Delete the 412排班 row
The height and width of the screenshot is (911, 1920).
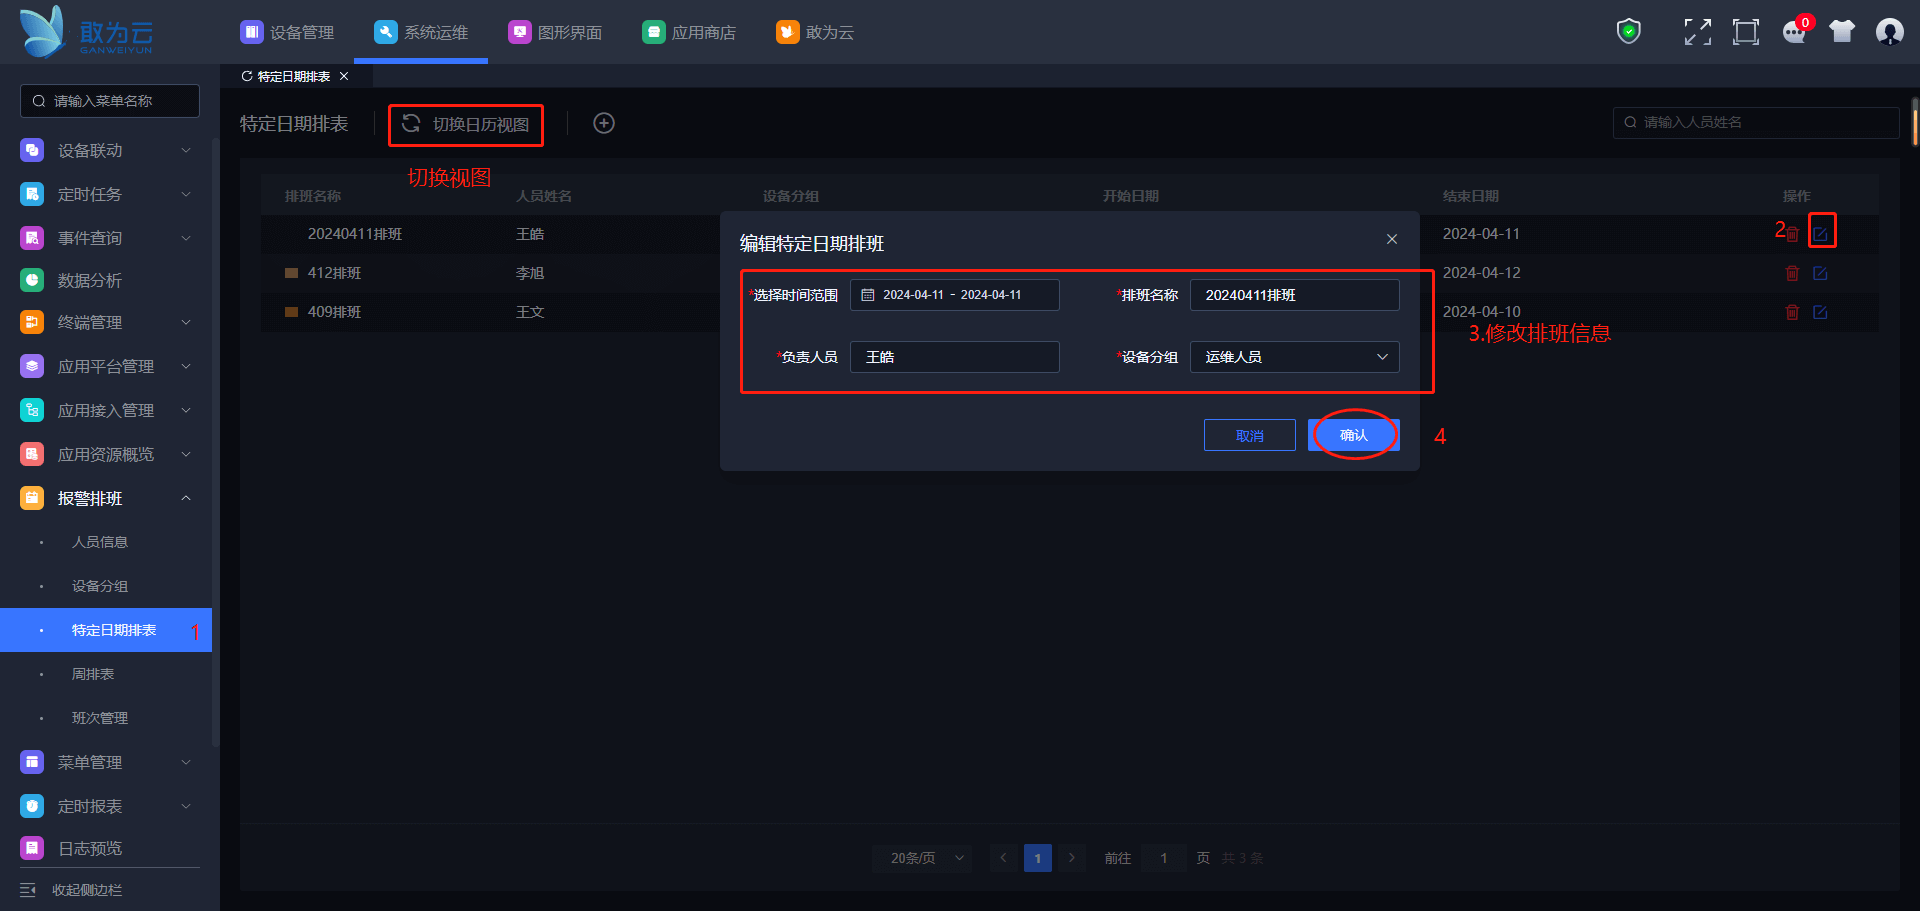coord(1793,273)
